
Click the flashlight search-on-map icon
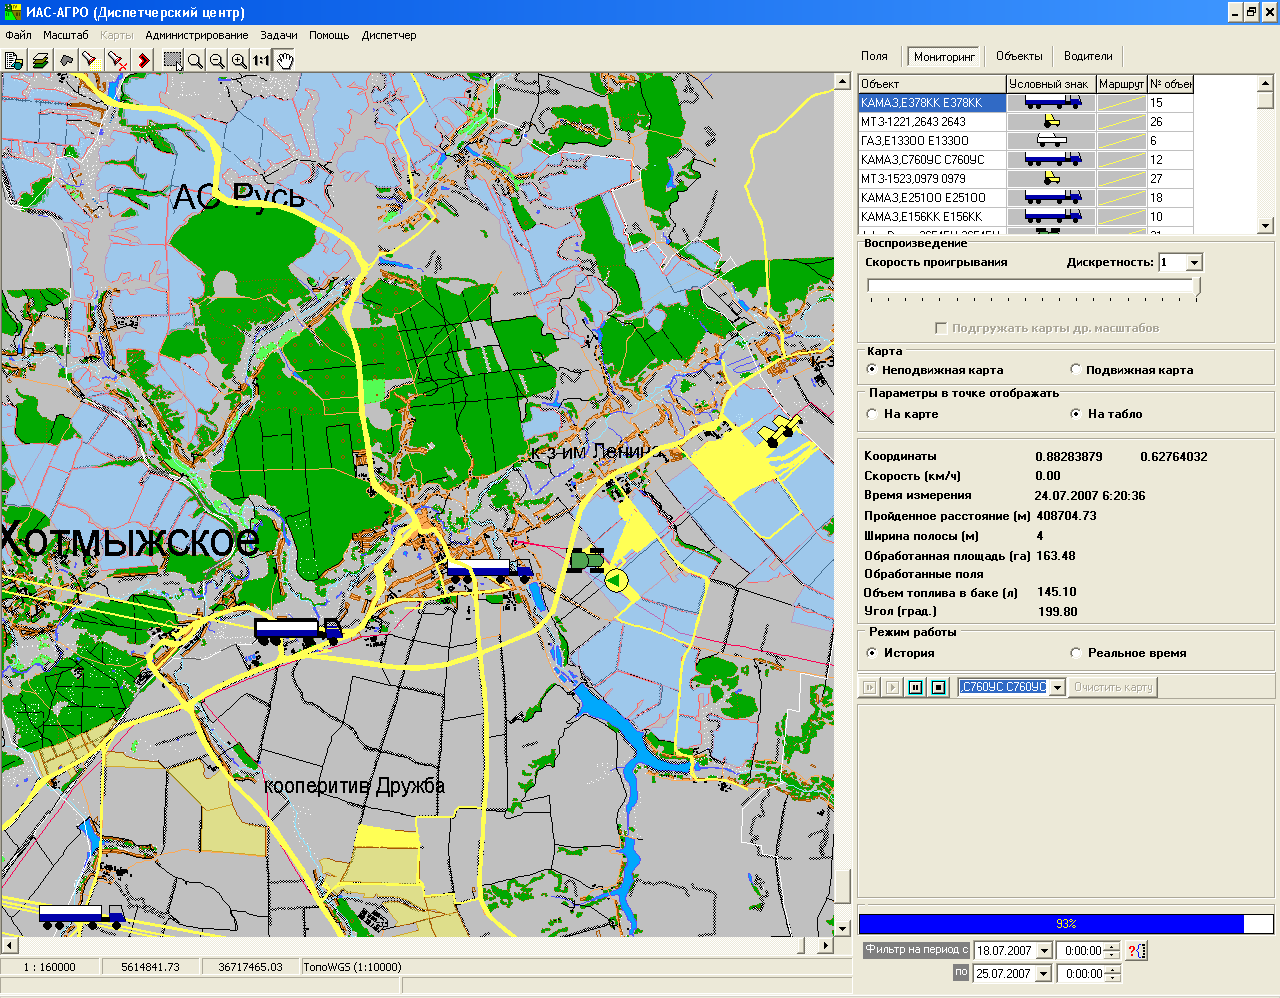click(91, 61)
